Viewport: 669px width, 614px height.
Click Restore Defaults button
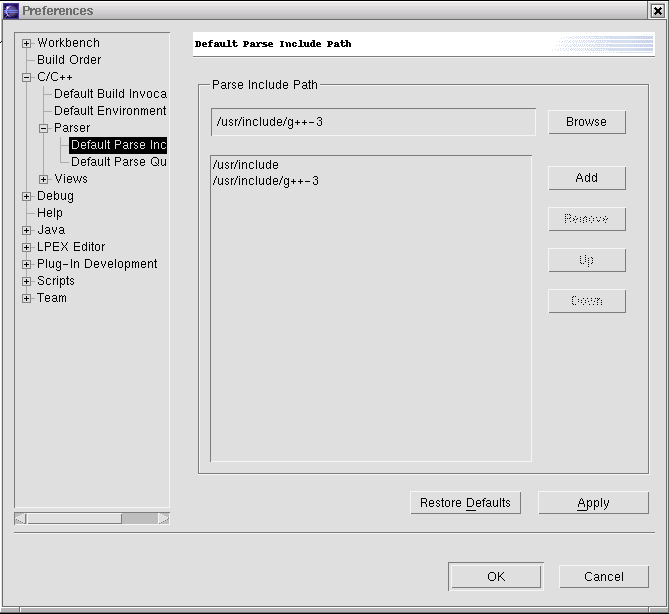tap(465, 503)
